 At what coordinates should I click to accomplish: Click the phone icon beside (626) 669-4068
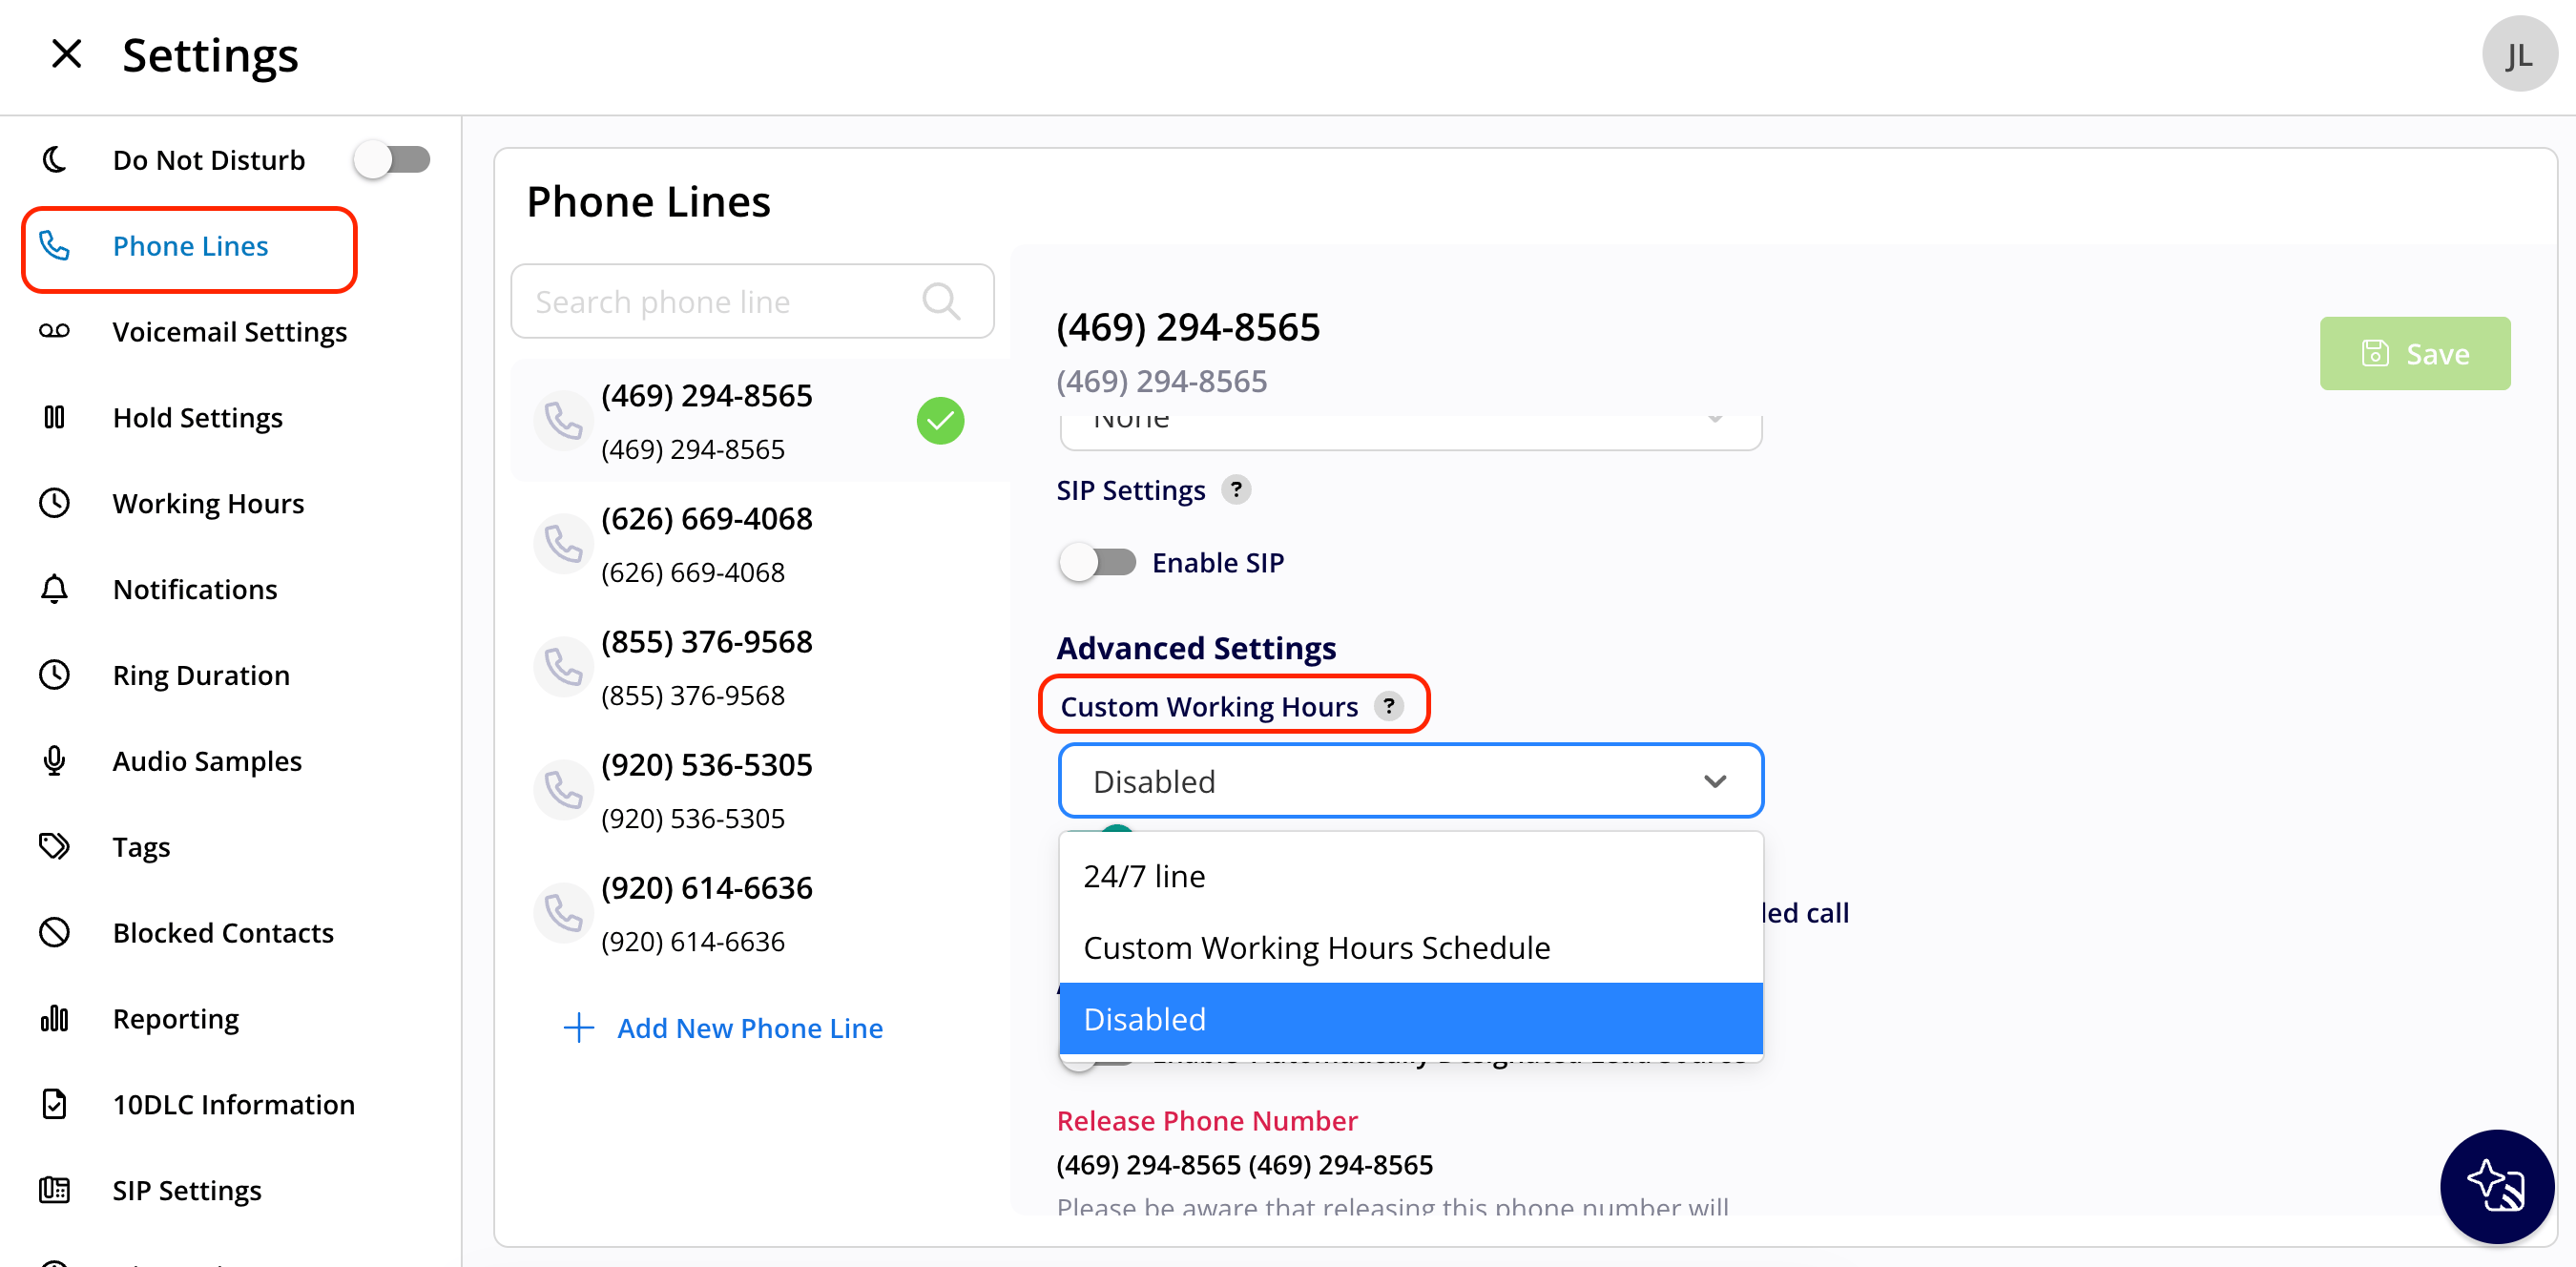(x=563, y=545)
